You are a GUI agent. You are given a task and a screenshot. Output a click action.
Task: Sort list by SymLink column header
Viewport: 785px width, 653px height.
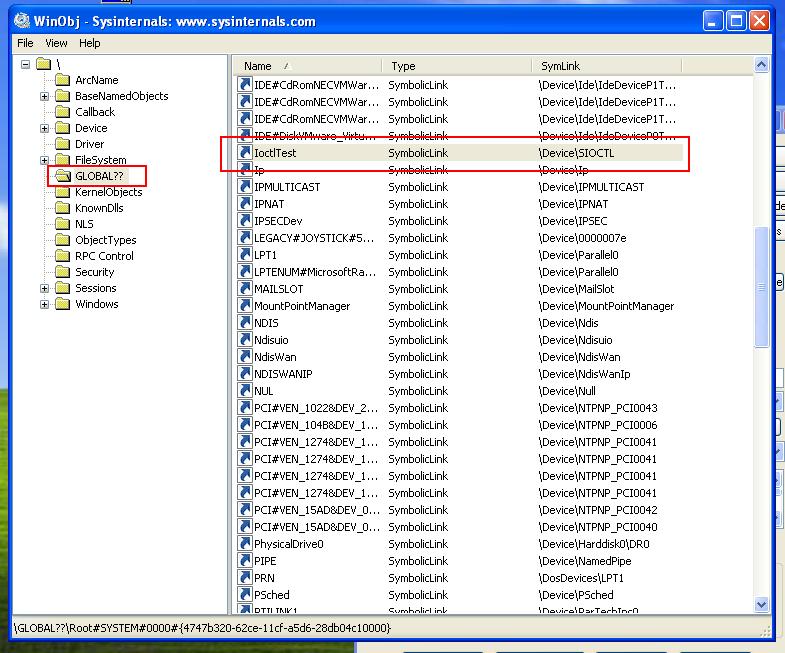coord(640,66)
